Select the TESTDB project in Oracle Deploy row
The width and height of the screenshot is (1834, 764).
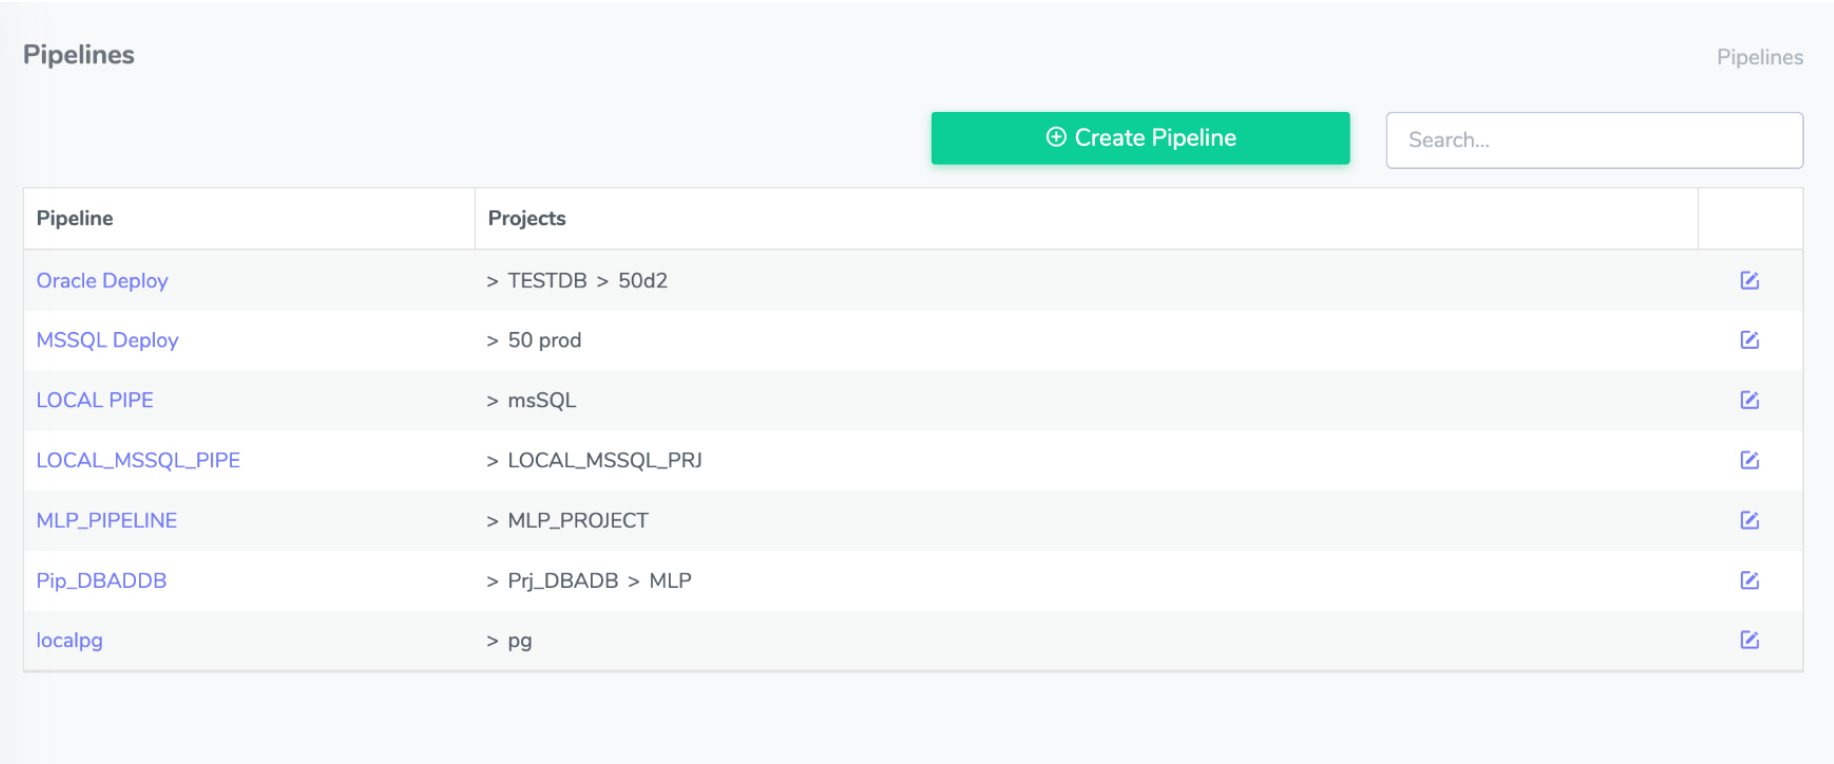(x=547, y=281)
